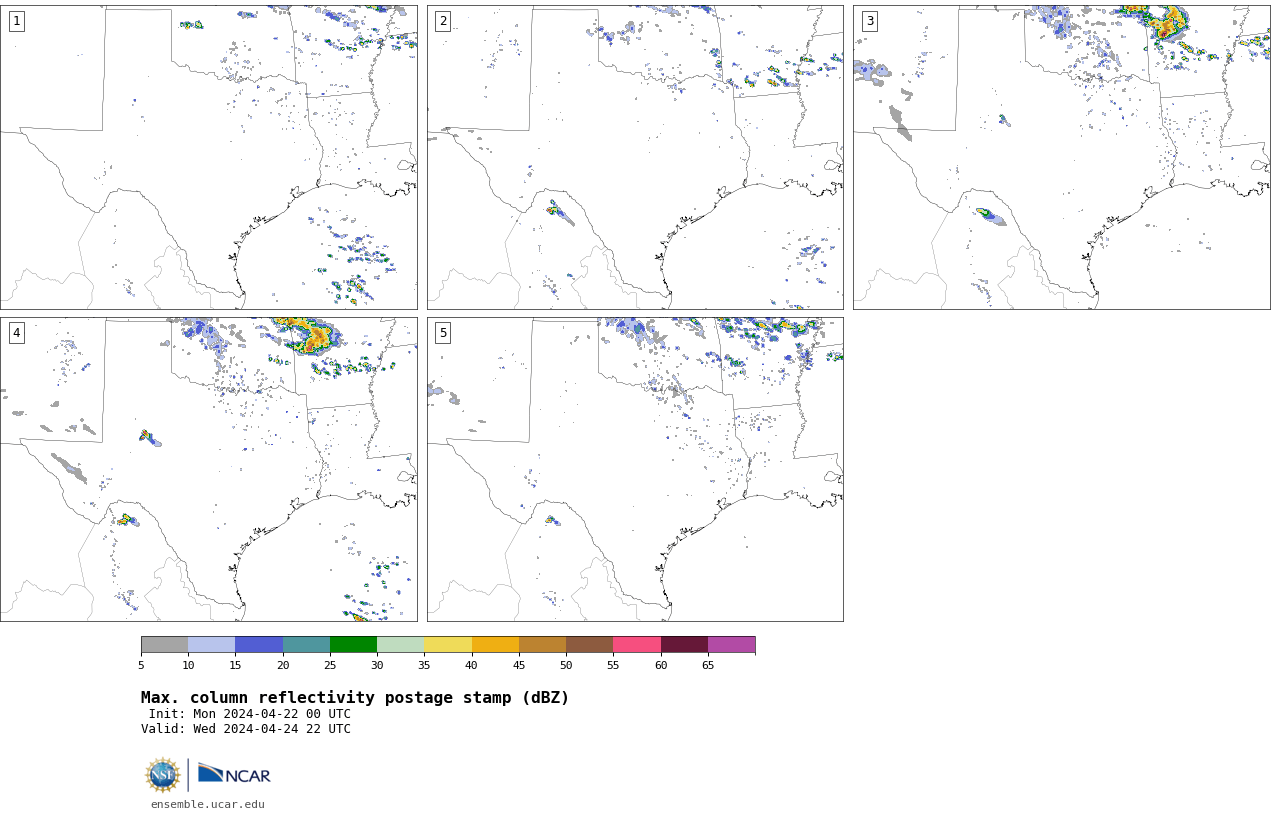Select the member number 2 label box
The height and width of the screenshot is (815, 1280).
point(443,21)
